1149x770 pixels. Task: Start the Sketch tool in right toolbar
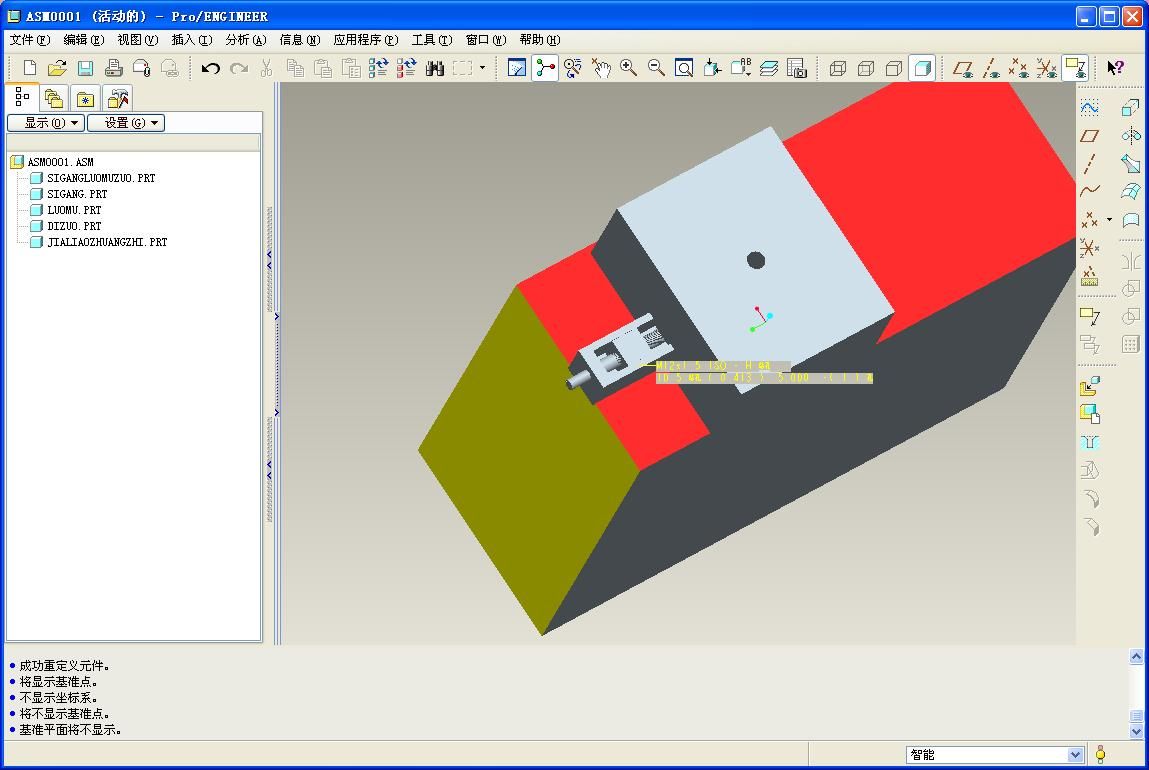click(x=1090, y=108)
